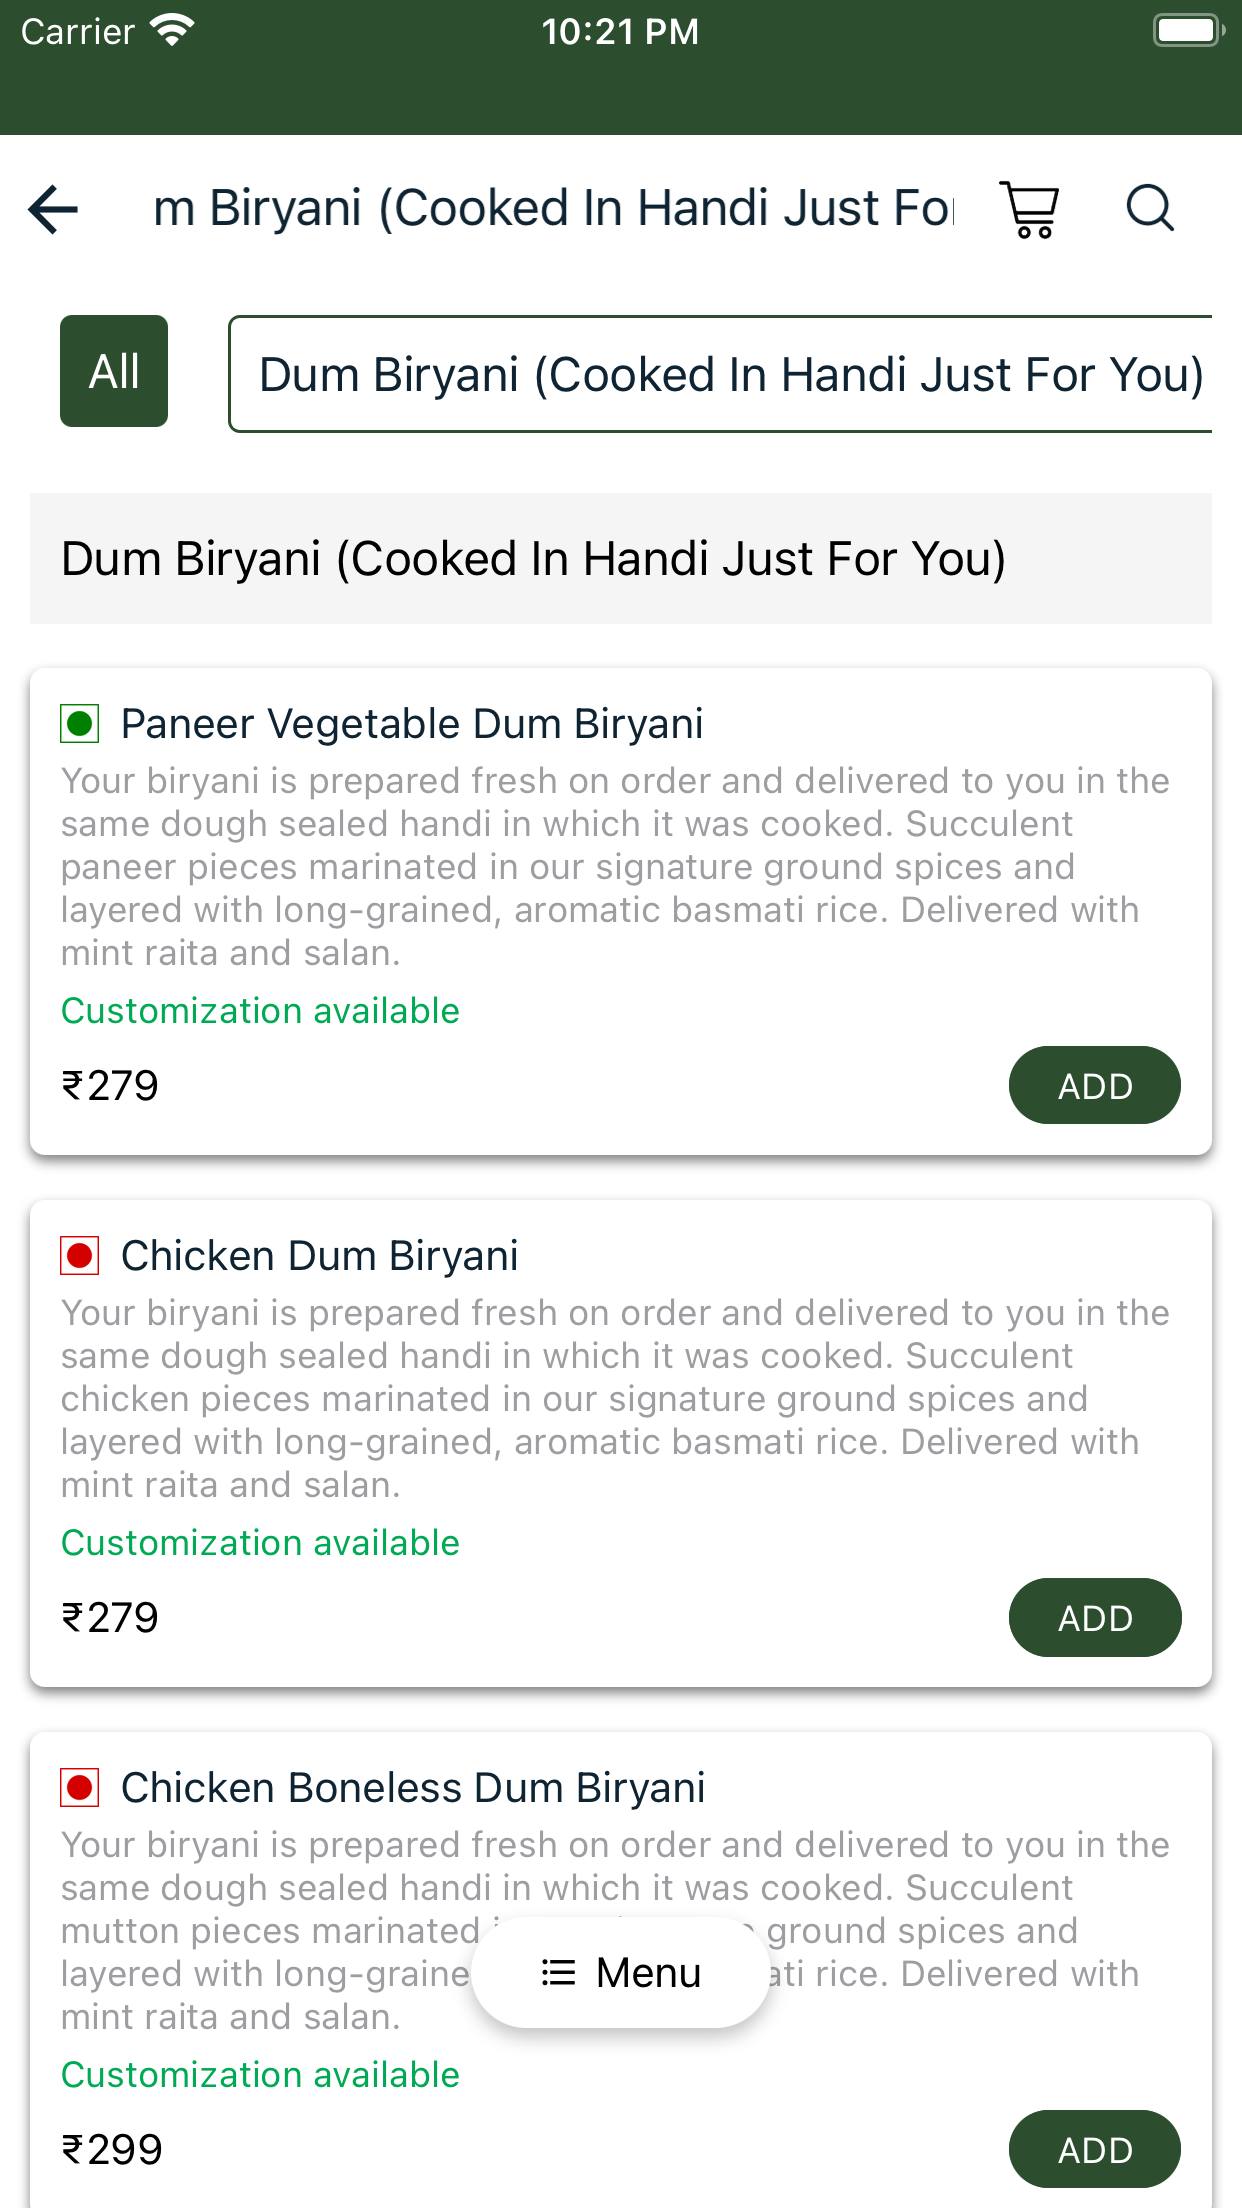Image resolution: width=1242 pixels, height=2208 pixels.
Task: Open the floating Menu button
Action: 621,1972
